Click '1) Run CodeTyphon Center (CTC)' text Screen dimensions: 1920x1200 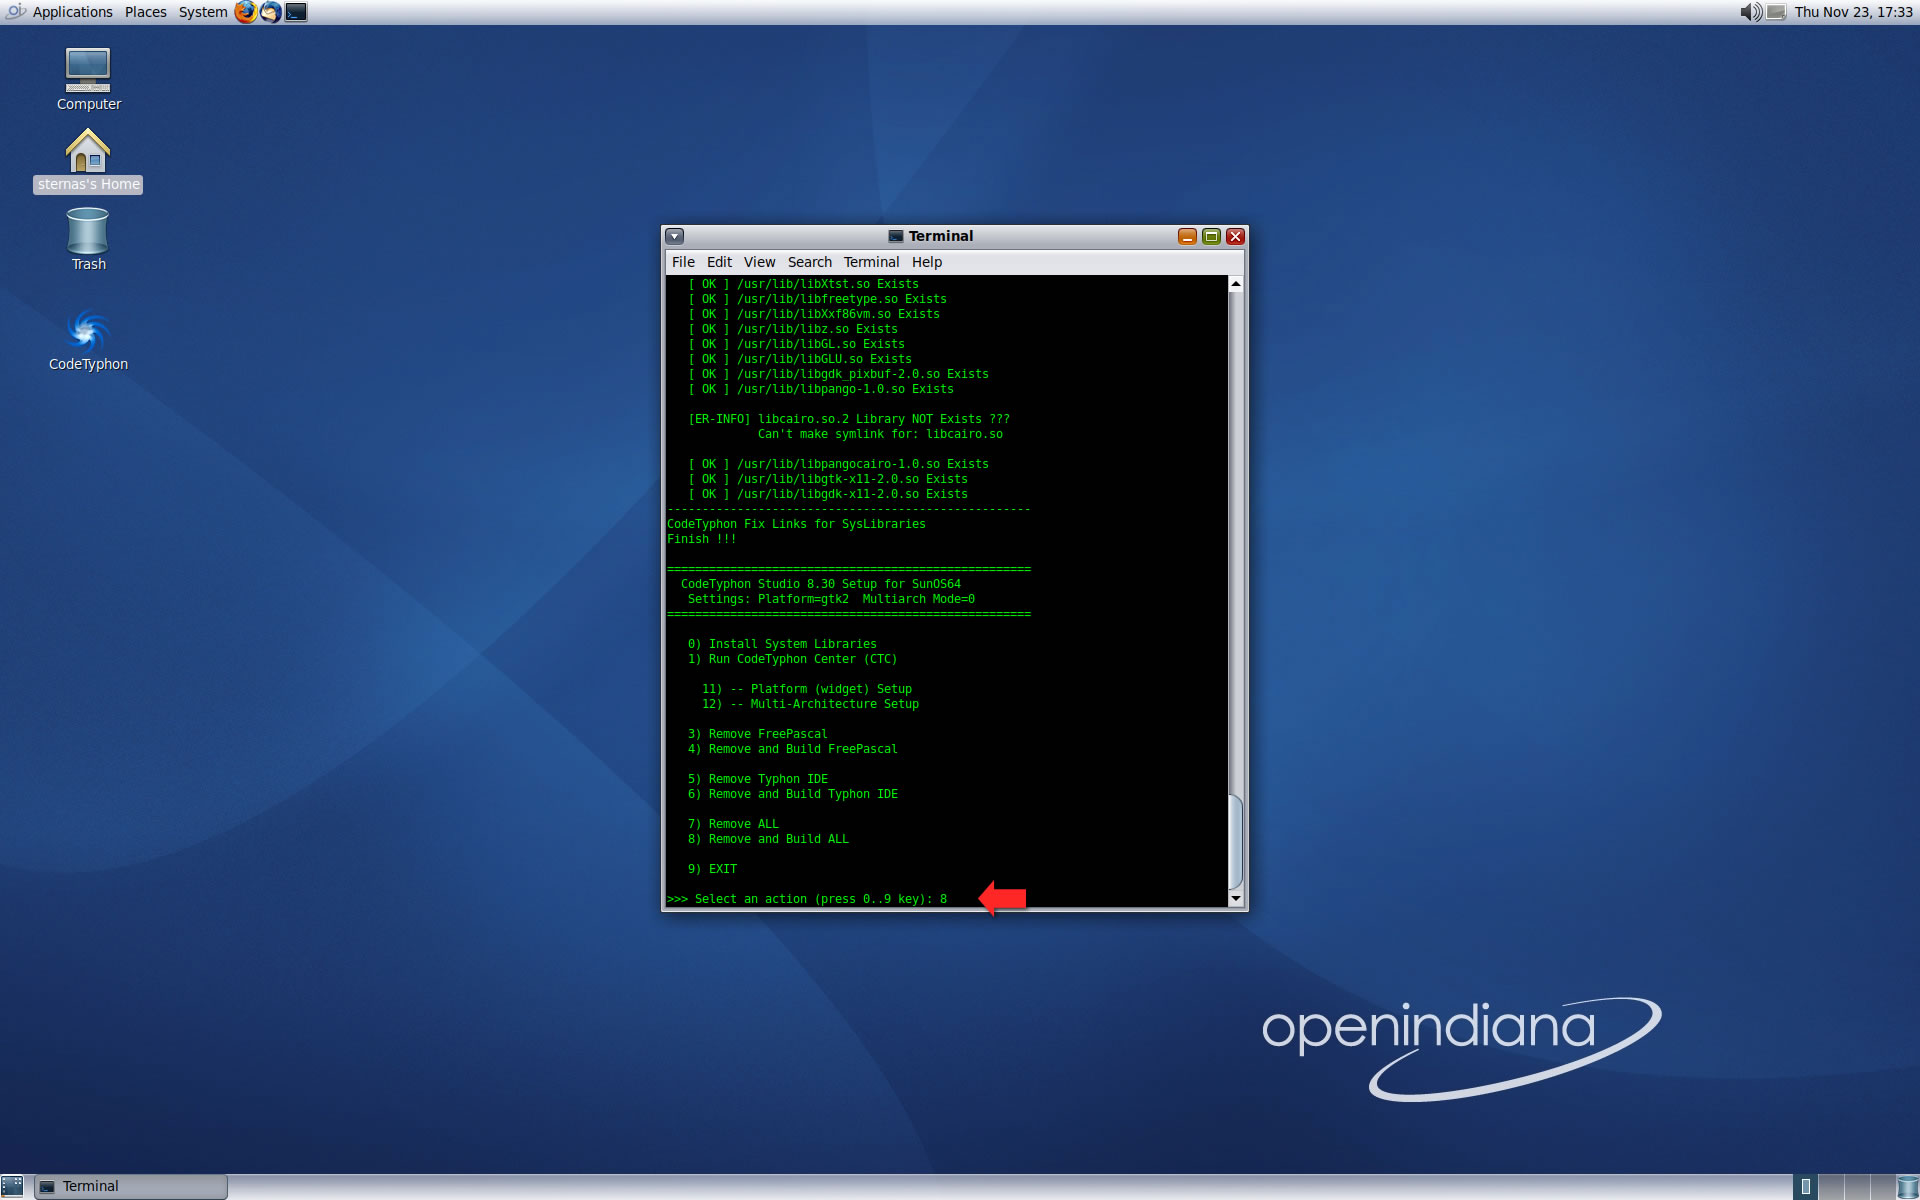[793, 659]
